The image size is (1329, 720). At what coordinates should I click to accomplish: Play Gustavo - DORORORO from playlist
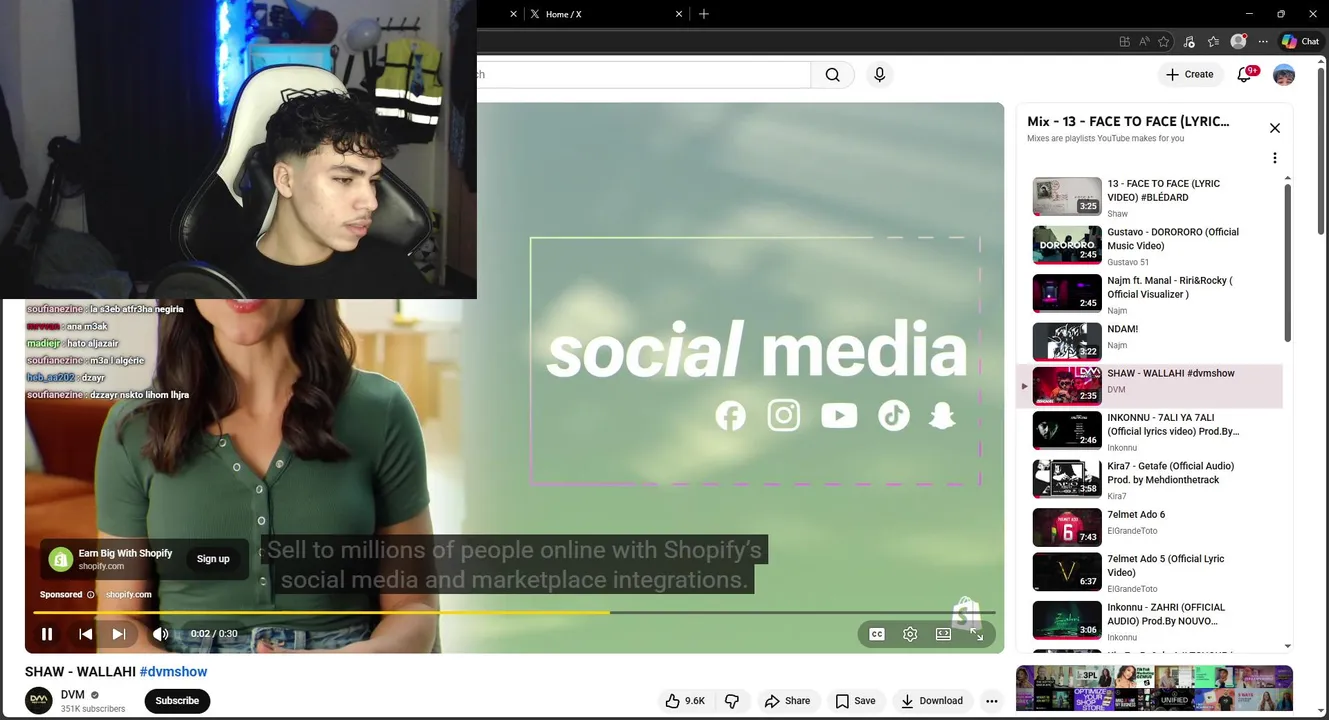[x=1149, y=246]
